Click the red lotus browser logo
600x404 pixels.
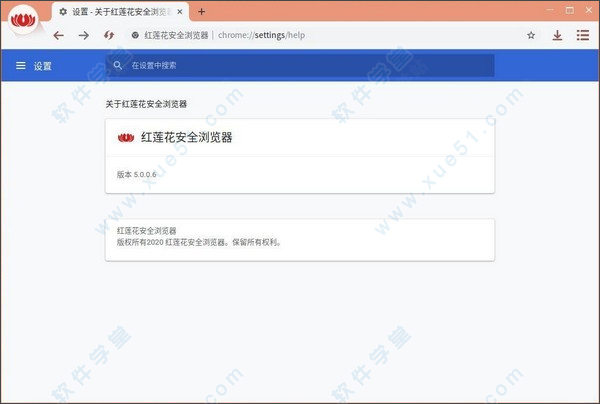23,20
